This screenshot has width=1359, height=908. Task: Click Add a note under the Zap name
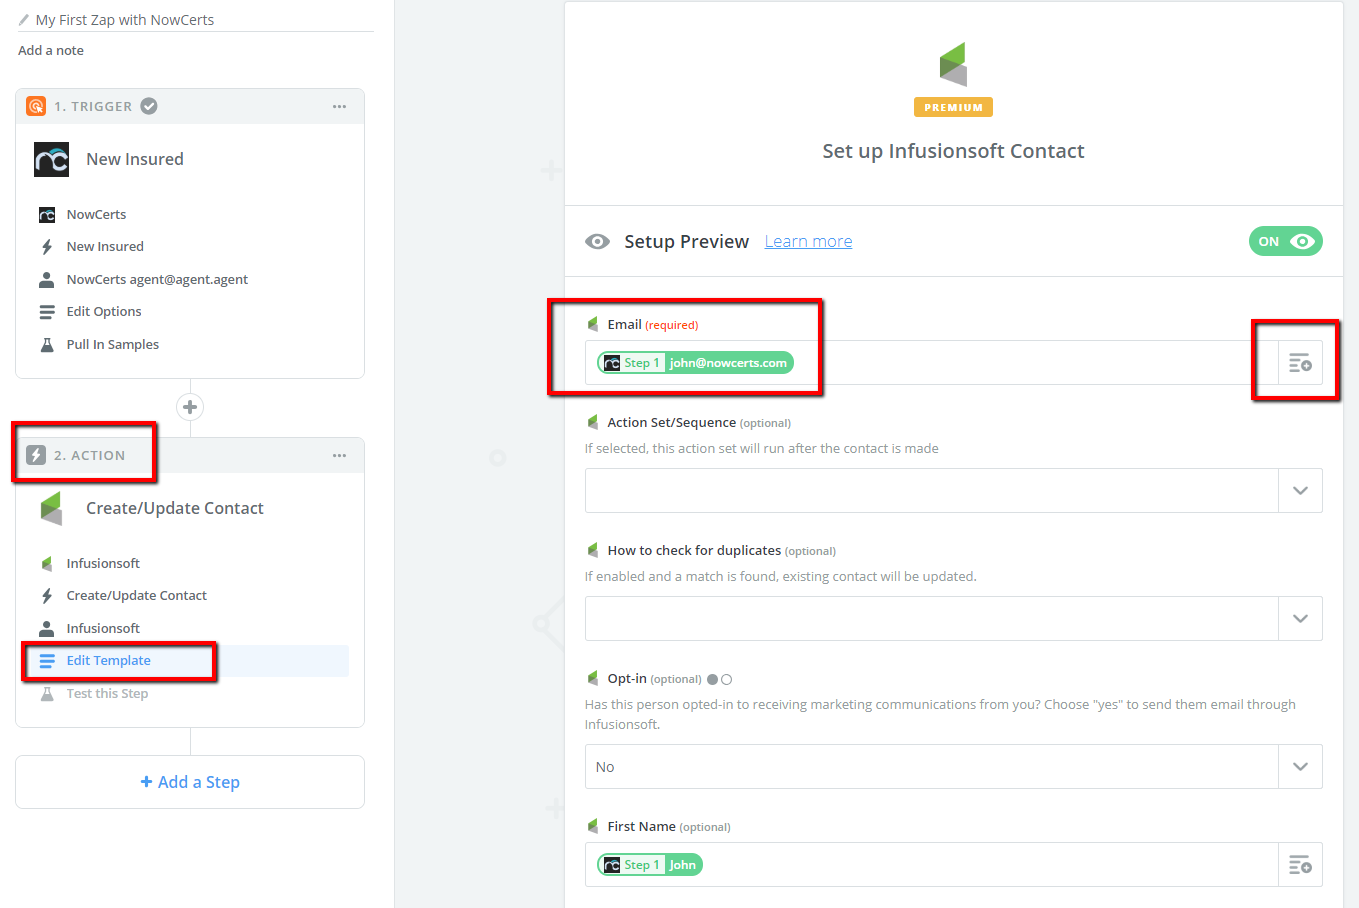[51, 51]
